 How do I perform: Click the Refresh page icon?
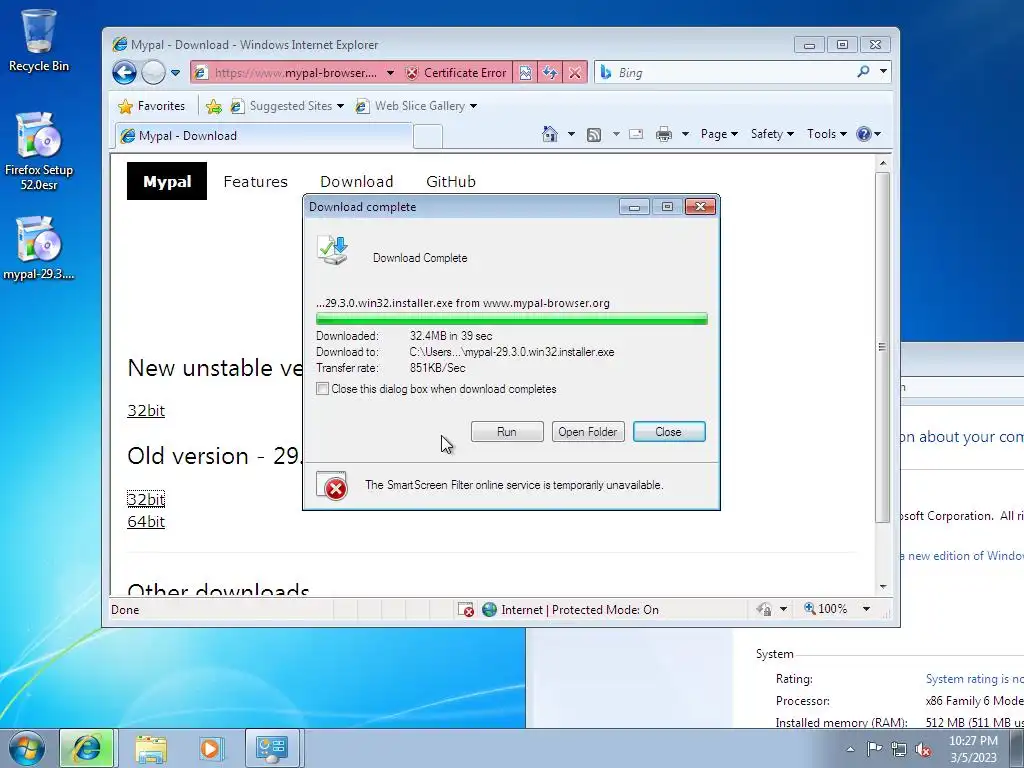pyautogui.click(x=550, y=72)
